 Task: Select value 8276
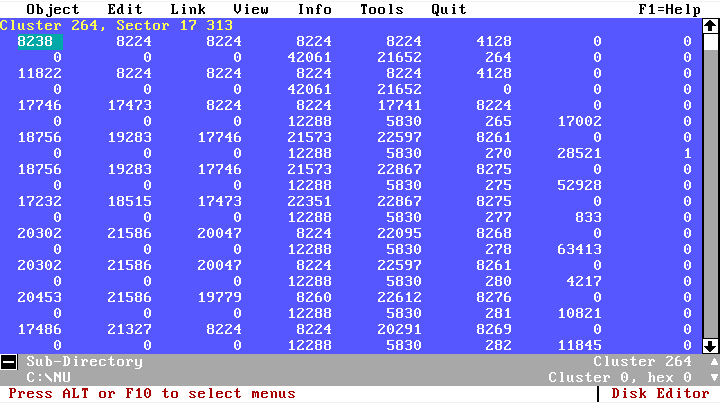pos(494,297)
